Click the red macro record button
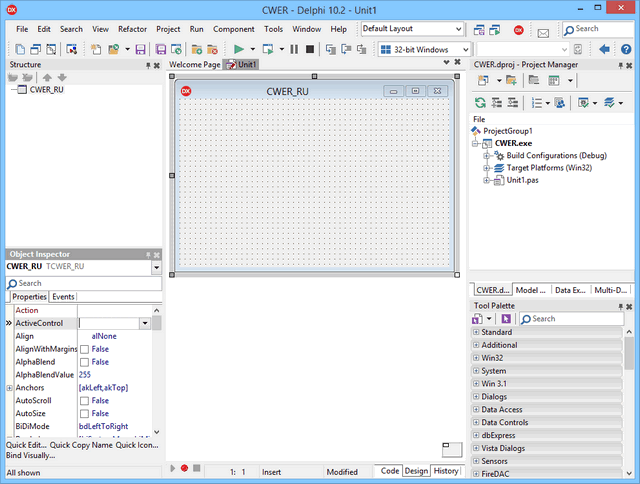Screen dimensions: 640x484 point(184,468)
